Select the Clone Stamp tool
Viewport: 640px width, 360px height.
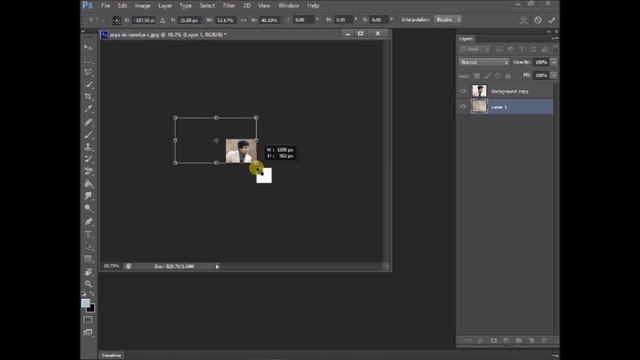(88, 147)
